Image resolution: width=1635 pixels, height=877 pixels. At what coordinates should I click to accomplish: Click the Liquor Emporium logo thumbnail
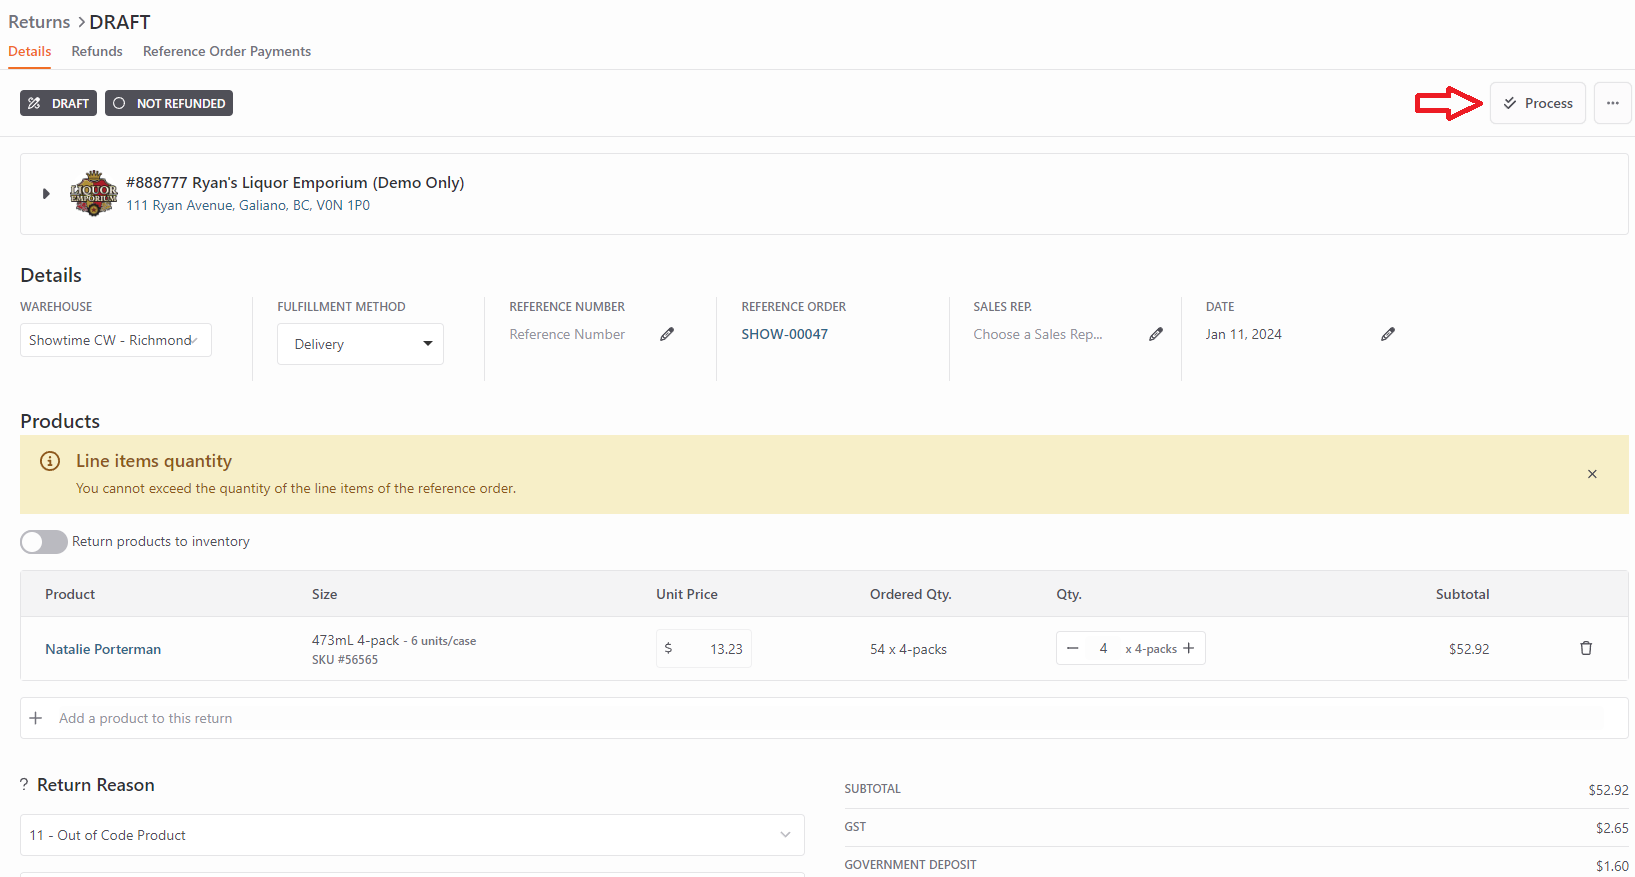click(x=94, y=193)
